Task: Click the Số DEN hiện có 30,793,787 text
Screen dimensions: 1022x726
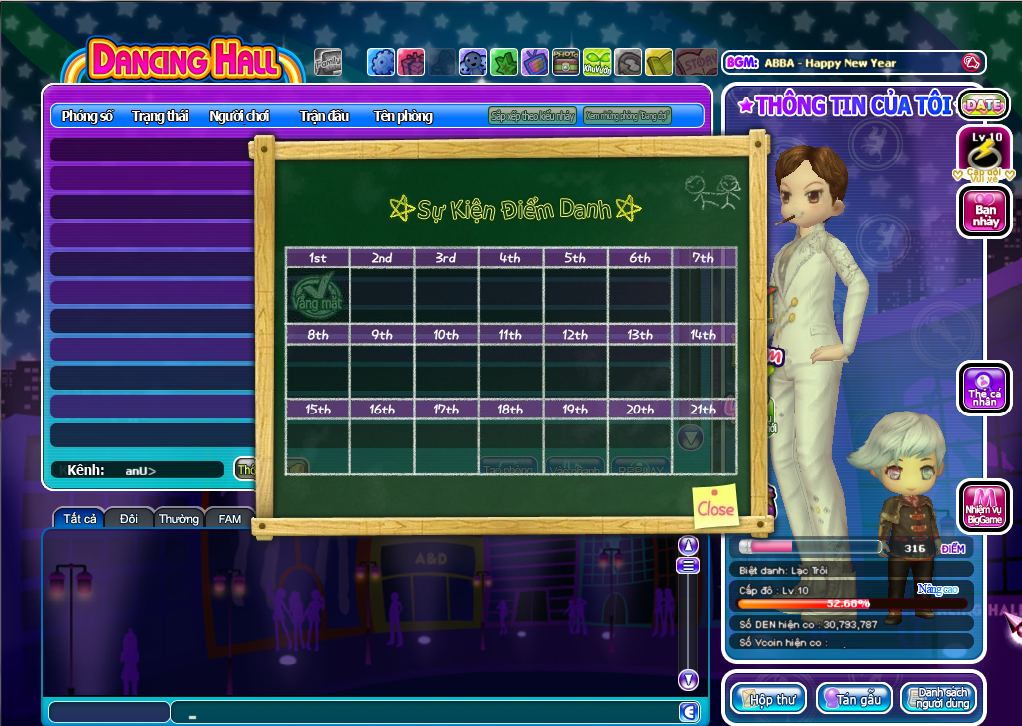Action: tap(808, 624)
